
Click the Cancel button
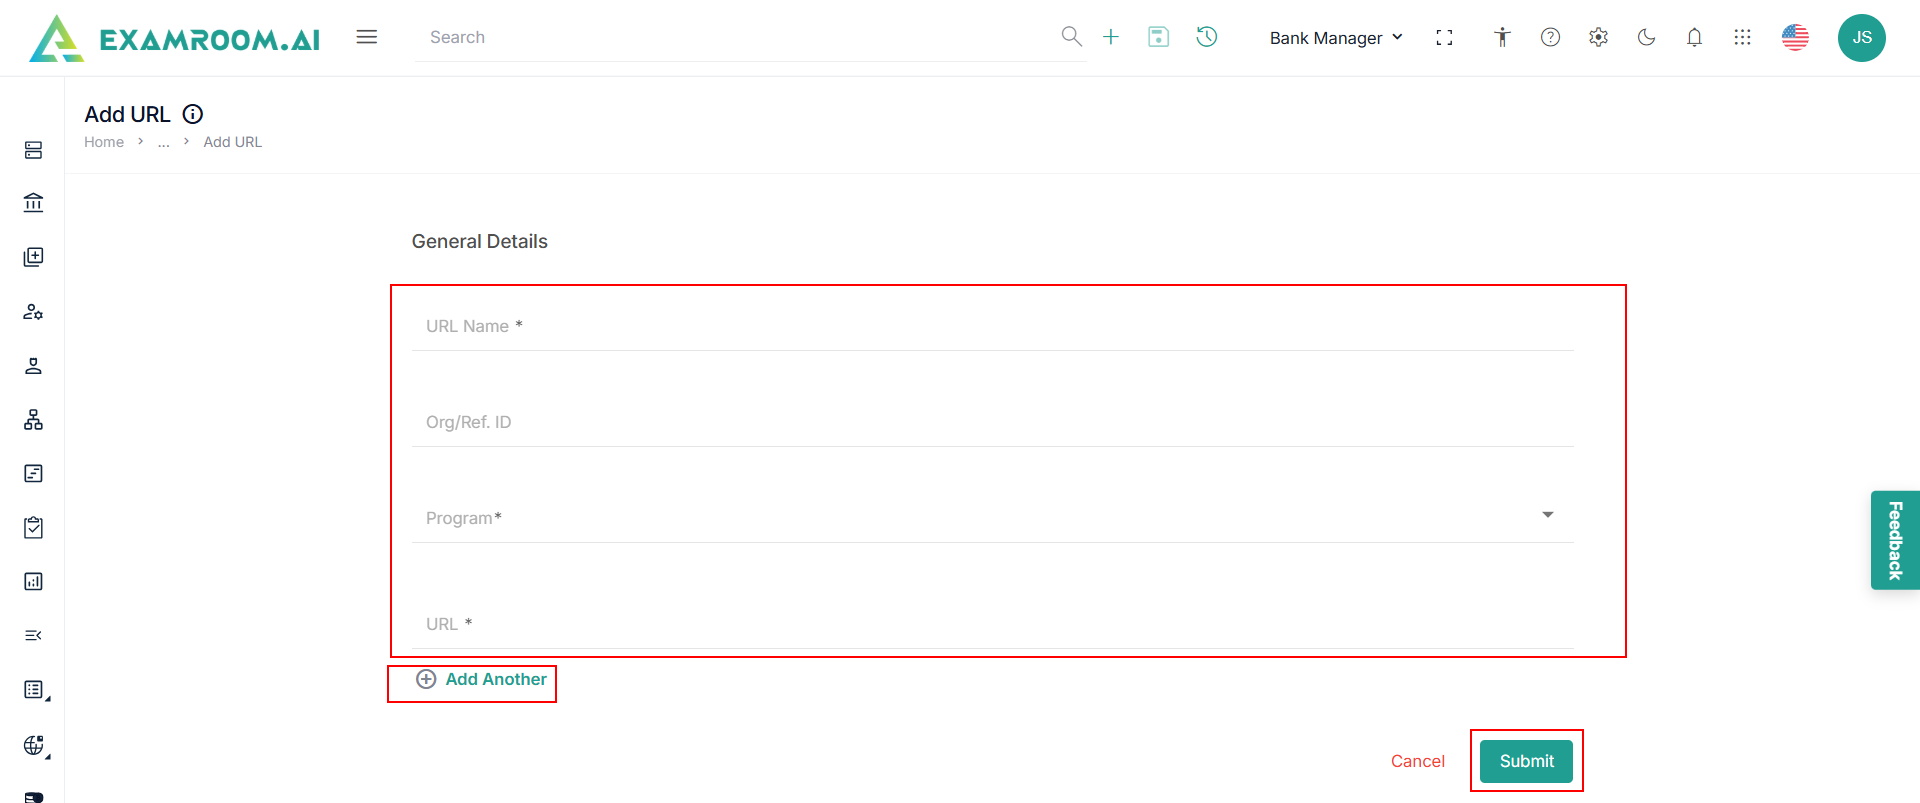[1417, 761]
